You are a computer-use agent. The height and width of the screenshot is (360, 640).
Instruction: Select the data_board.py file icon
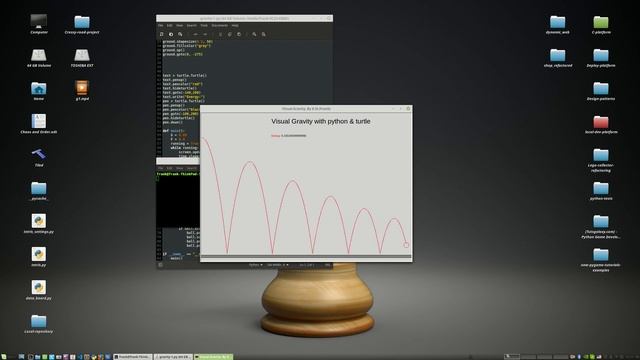pyautogui.click(x=39, y=290)
